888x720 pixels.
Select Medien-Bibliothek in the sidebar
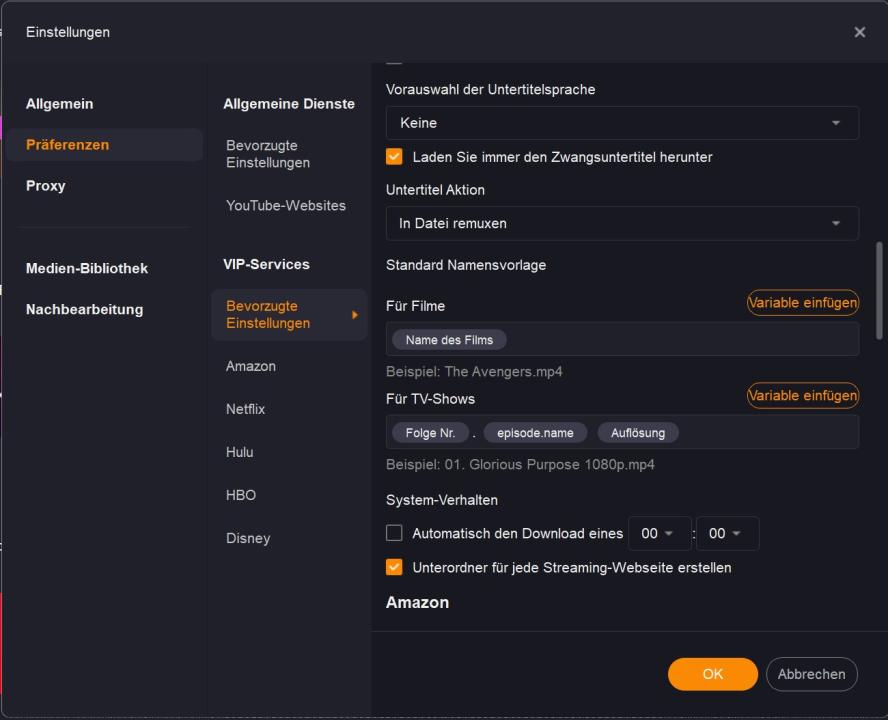[87, 268]
